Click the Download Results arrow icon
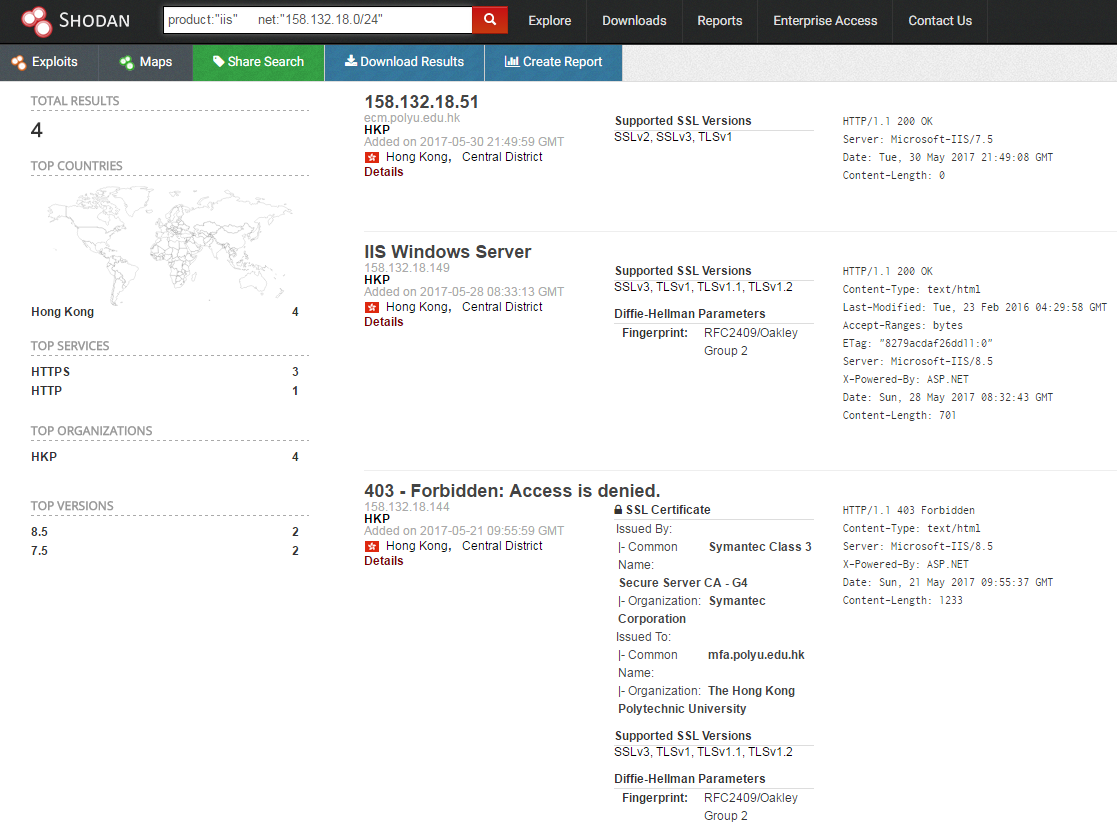This screenshot has height=830, width=1117. [x=350, y=61]
